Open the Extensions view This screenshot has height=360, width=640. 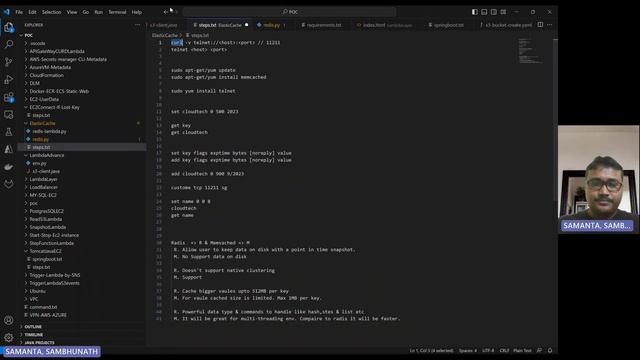pos(9,97)
